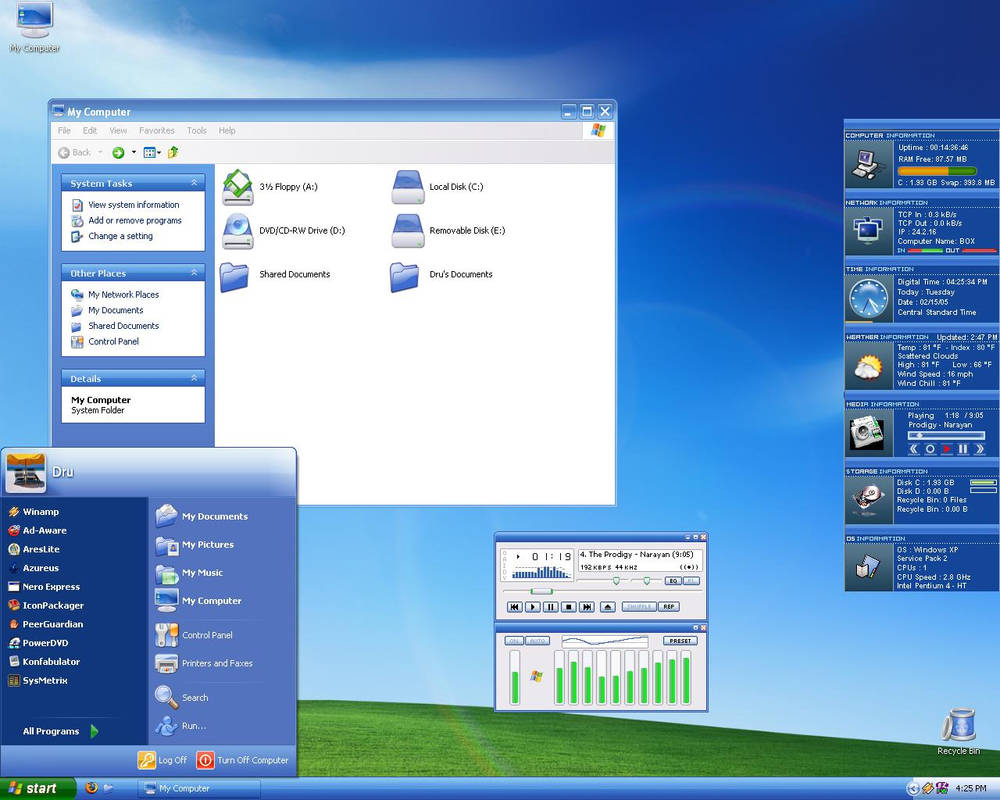This screenshot has height=800, width=1000.
Task: Open My Documents in Other Places
Action: 107,311
